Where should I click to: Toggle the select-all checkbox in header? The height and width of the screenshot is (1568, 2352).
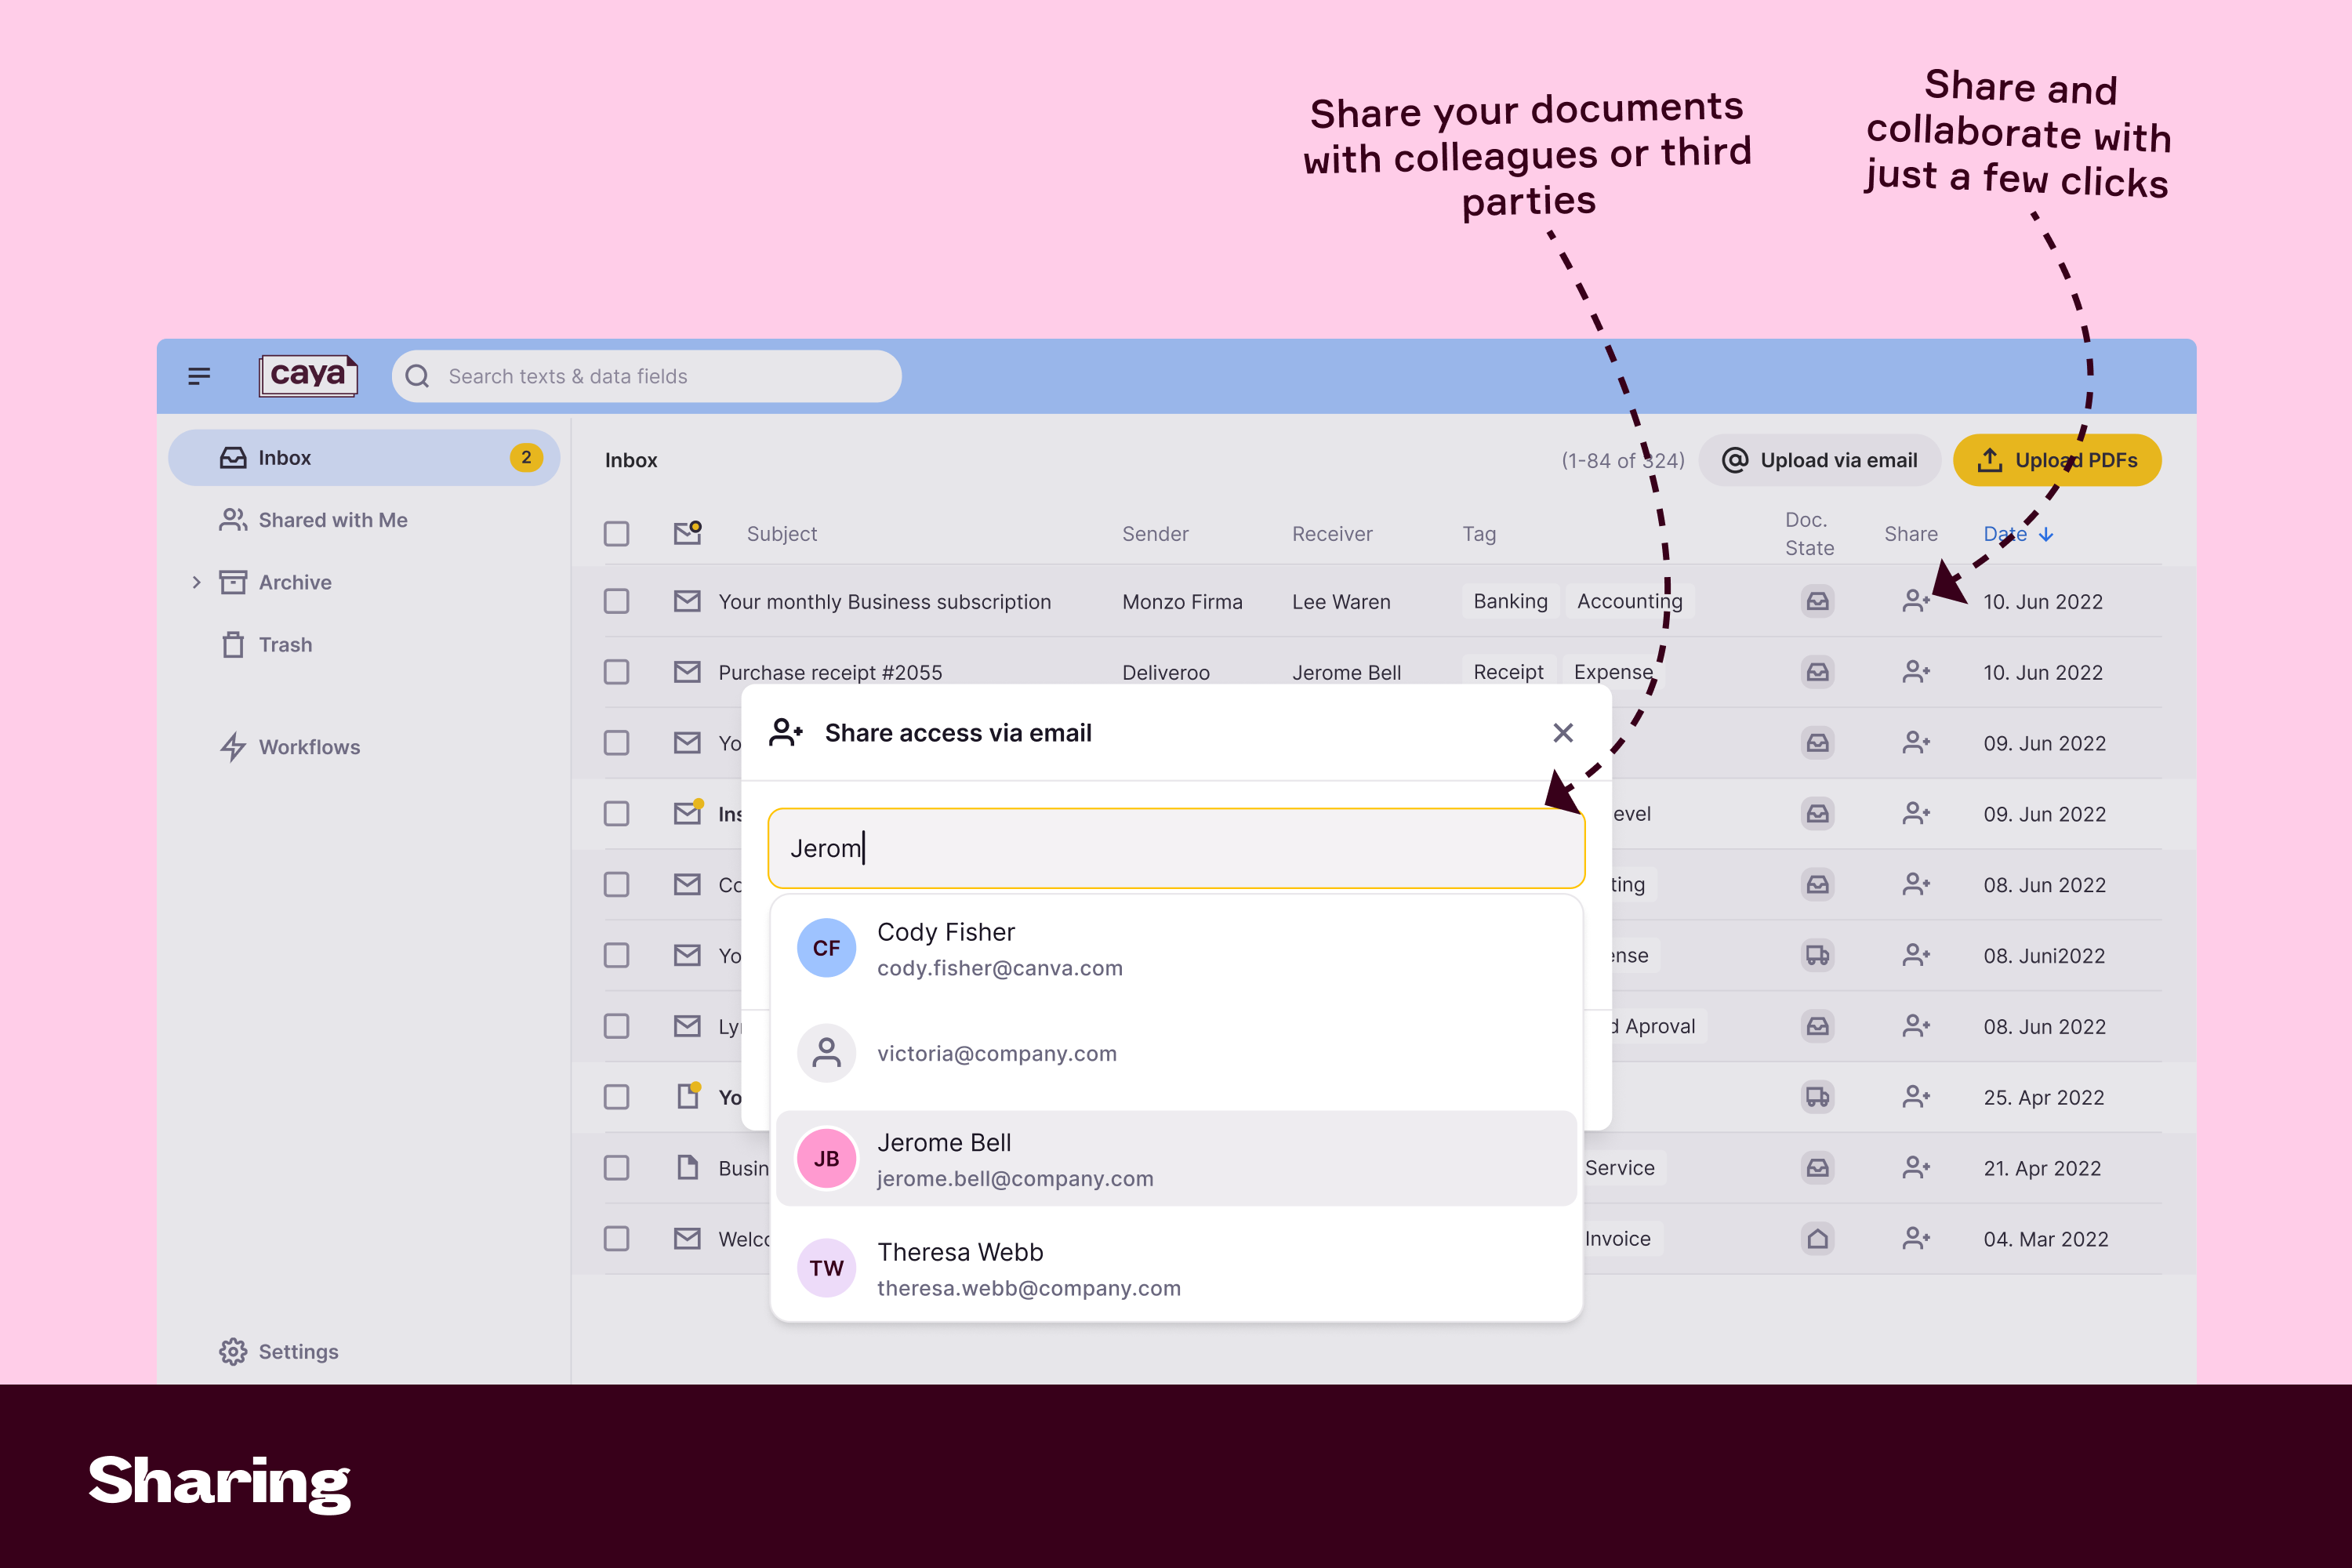pyautogui.click(x=616, y=534)
